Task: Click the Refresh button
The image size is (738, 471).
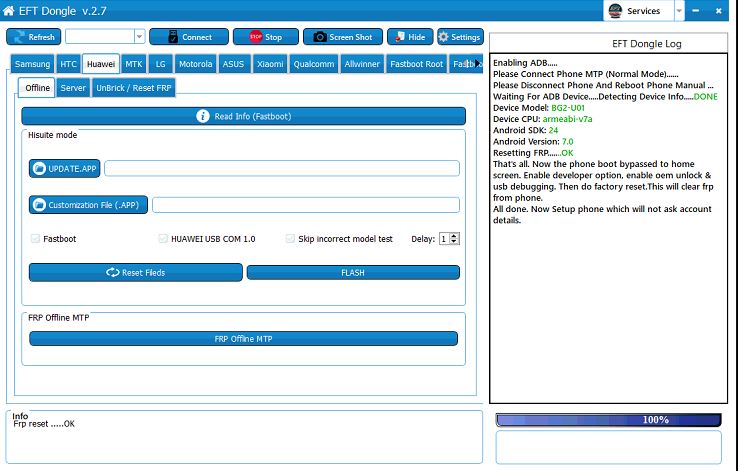Action: (33, 37)
